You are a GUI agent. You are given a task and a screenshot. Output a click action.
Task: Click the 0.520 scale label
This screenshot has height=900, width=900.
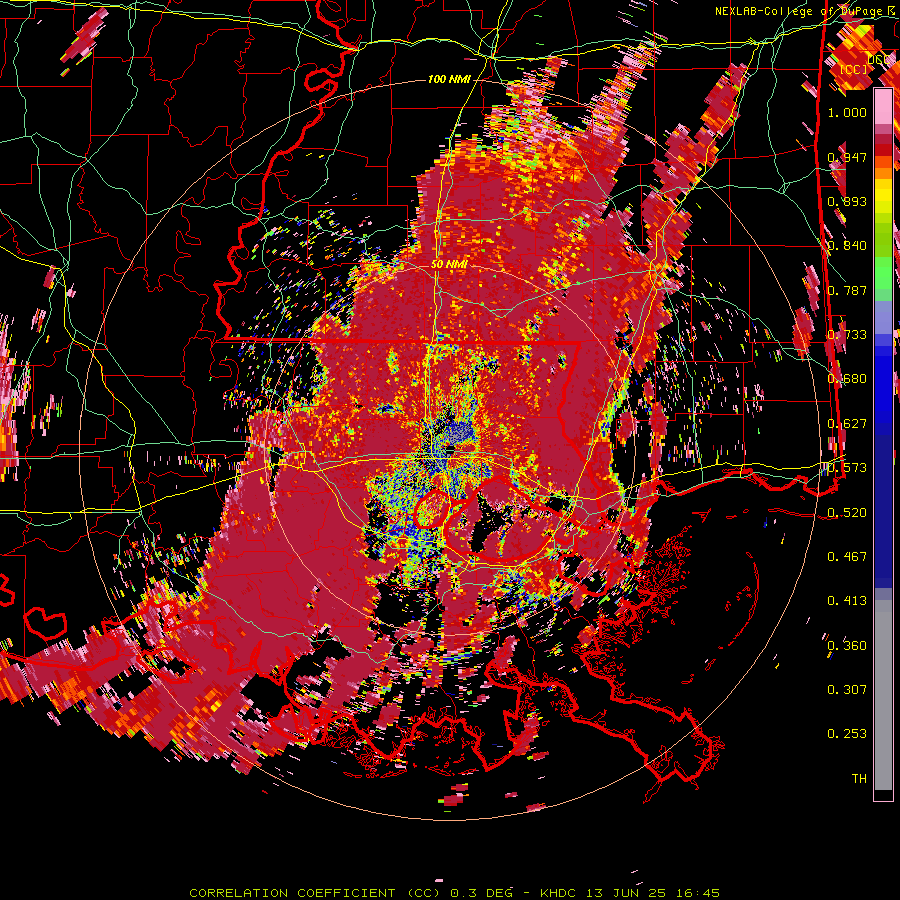(x=847, y=512)
